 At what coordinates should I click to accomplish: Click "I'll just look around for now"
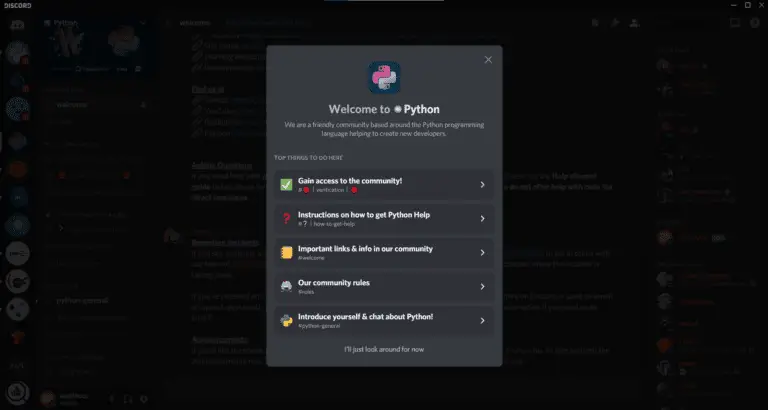[x=384, y=349]
